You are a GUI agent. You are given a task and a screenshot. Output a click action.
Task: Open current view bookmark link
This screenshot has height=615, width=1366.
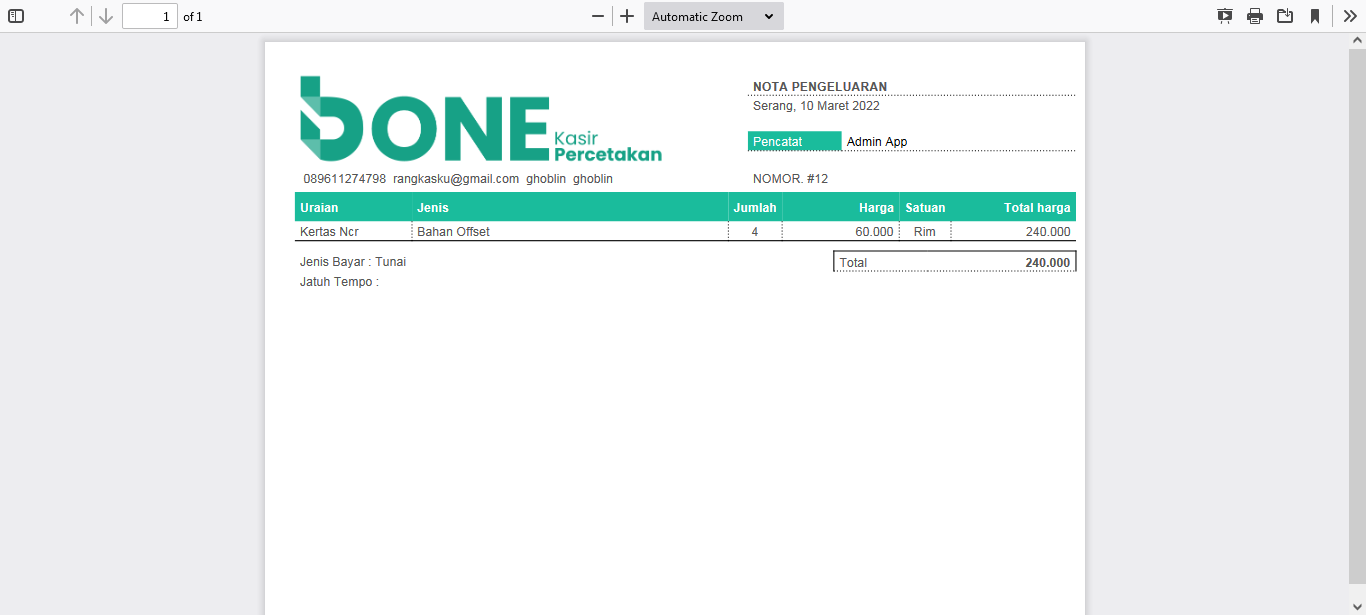[1315, 16]
